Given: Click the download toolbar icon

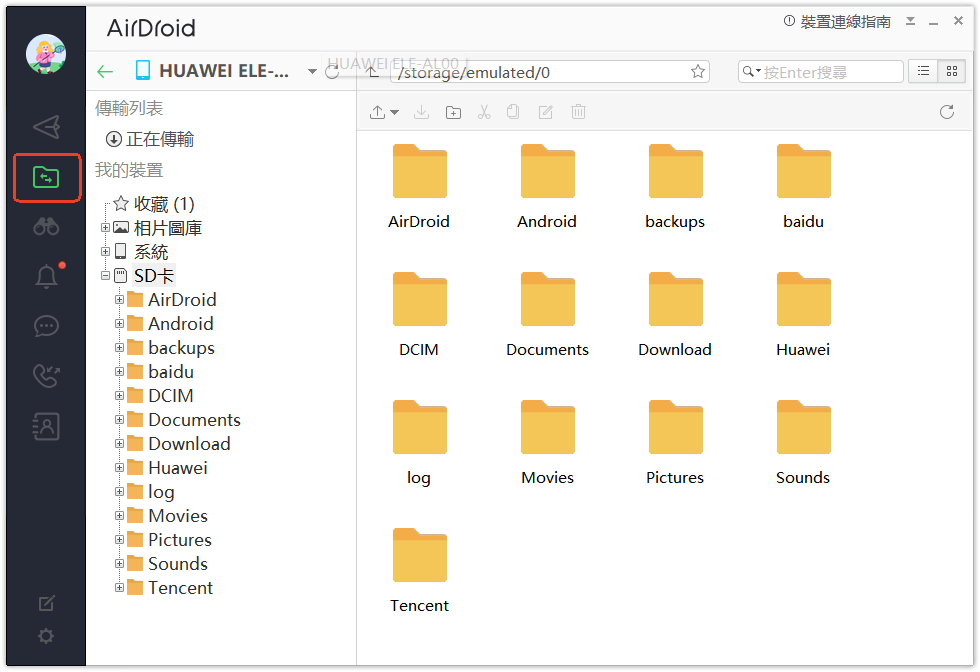Looking at the screenshot, I should [422, 113].
